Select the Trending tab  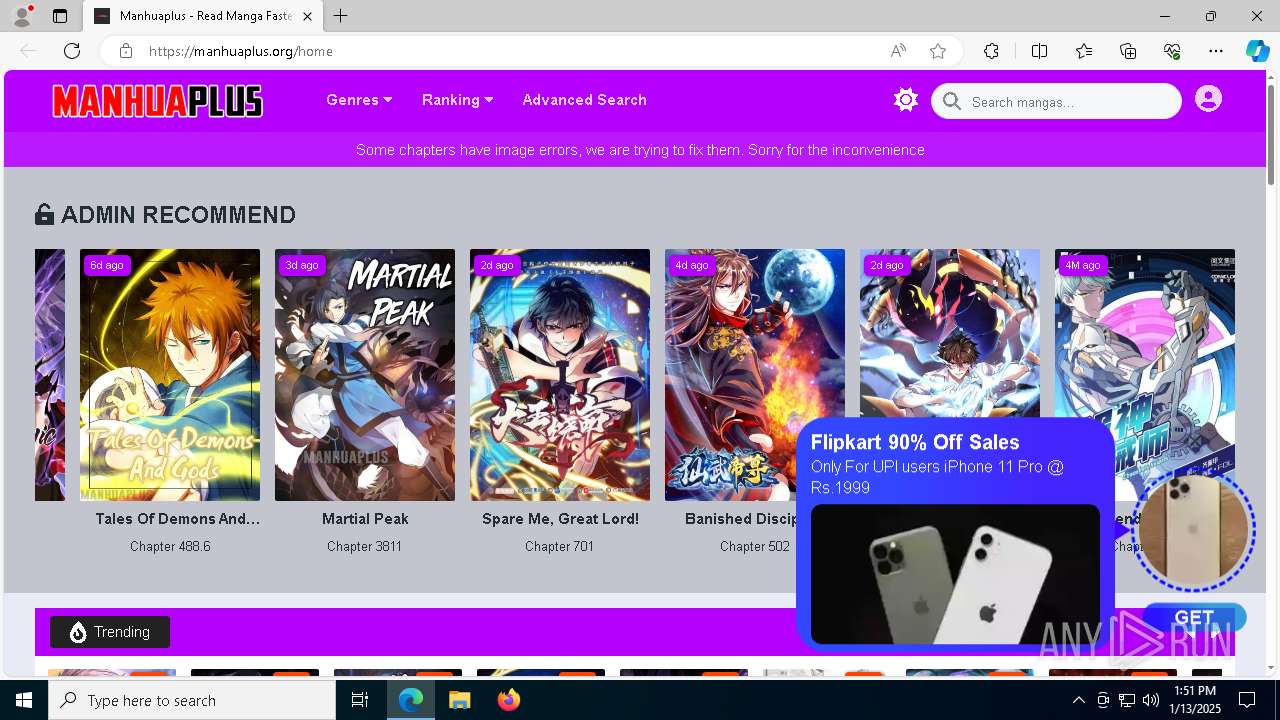(110, 632)
